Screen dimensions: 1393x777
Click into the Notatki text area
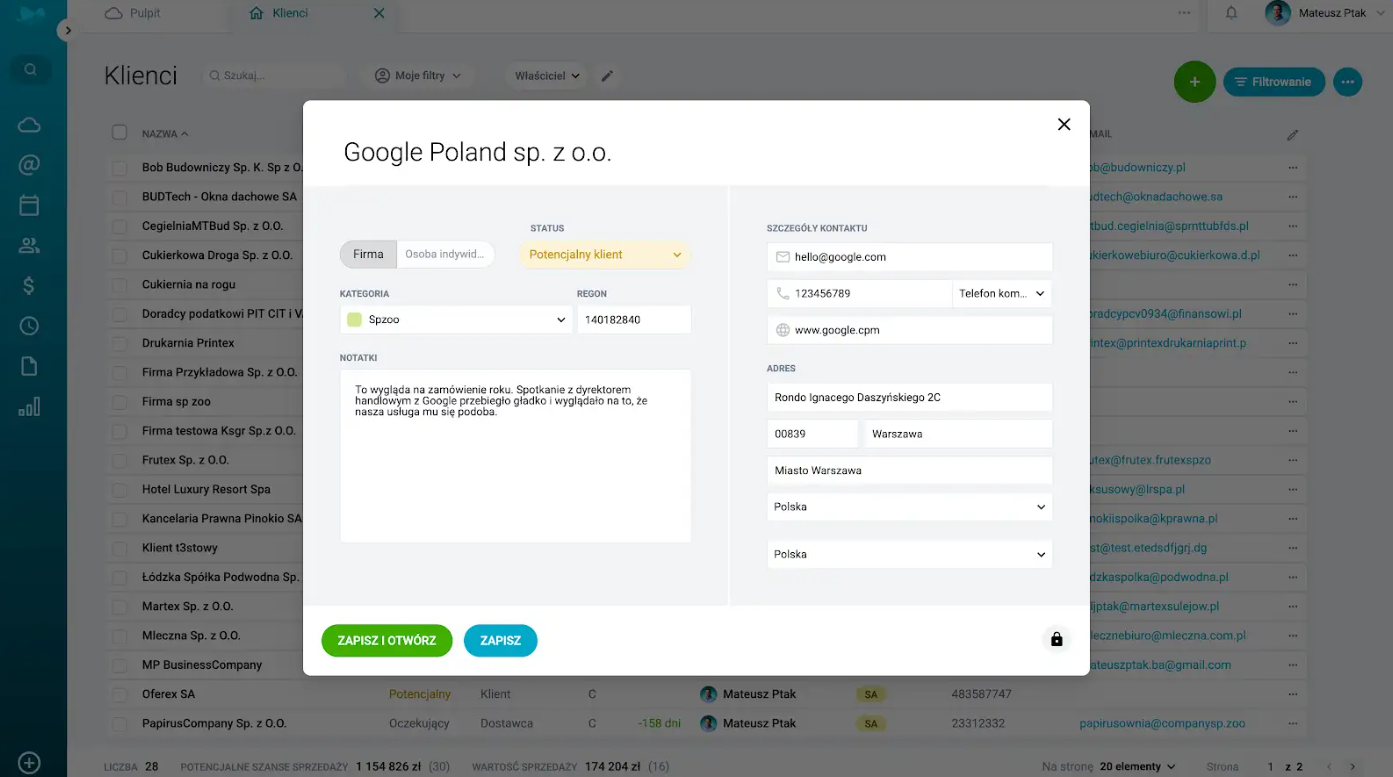point(515,456)
